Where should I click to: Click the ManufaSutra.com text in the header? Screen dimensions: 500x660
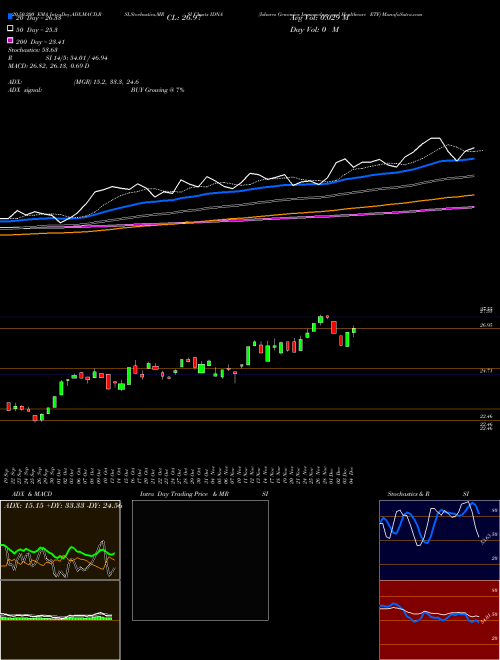[x=404, y=14]
